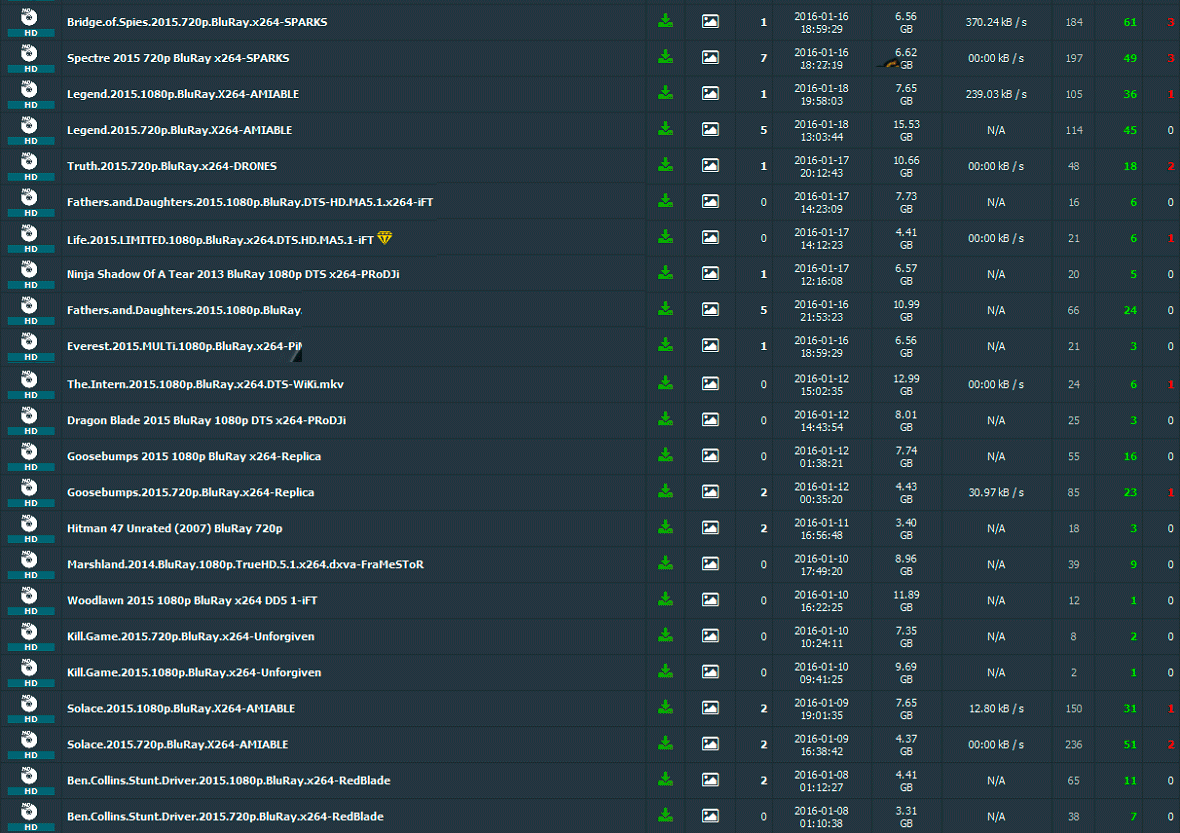Image resolution: width=1180 pixels, height=833 pixels.
Task: Download Bridge.of.Spies.2015.720p torrent via green arrow
Action: point(665,21)
